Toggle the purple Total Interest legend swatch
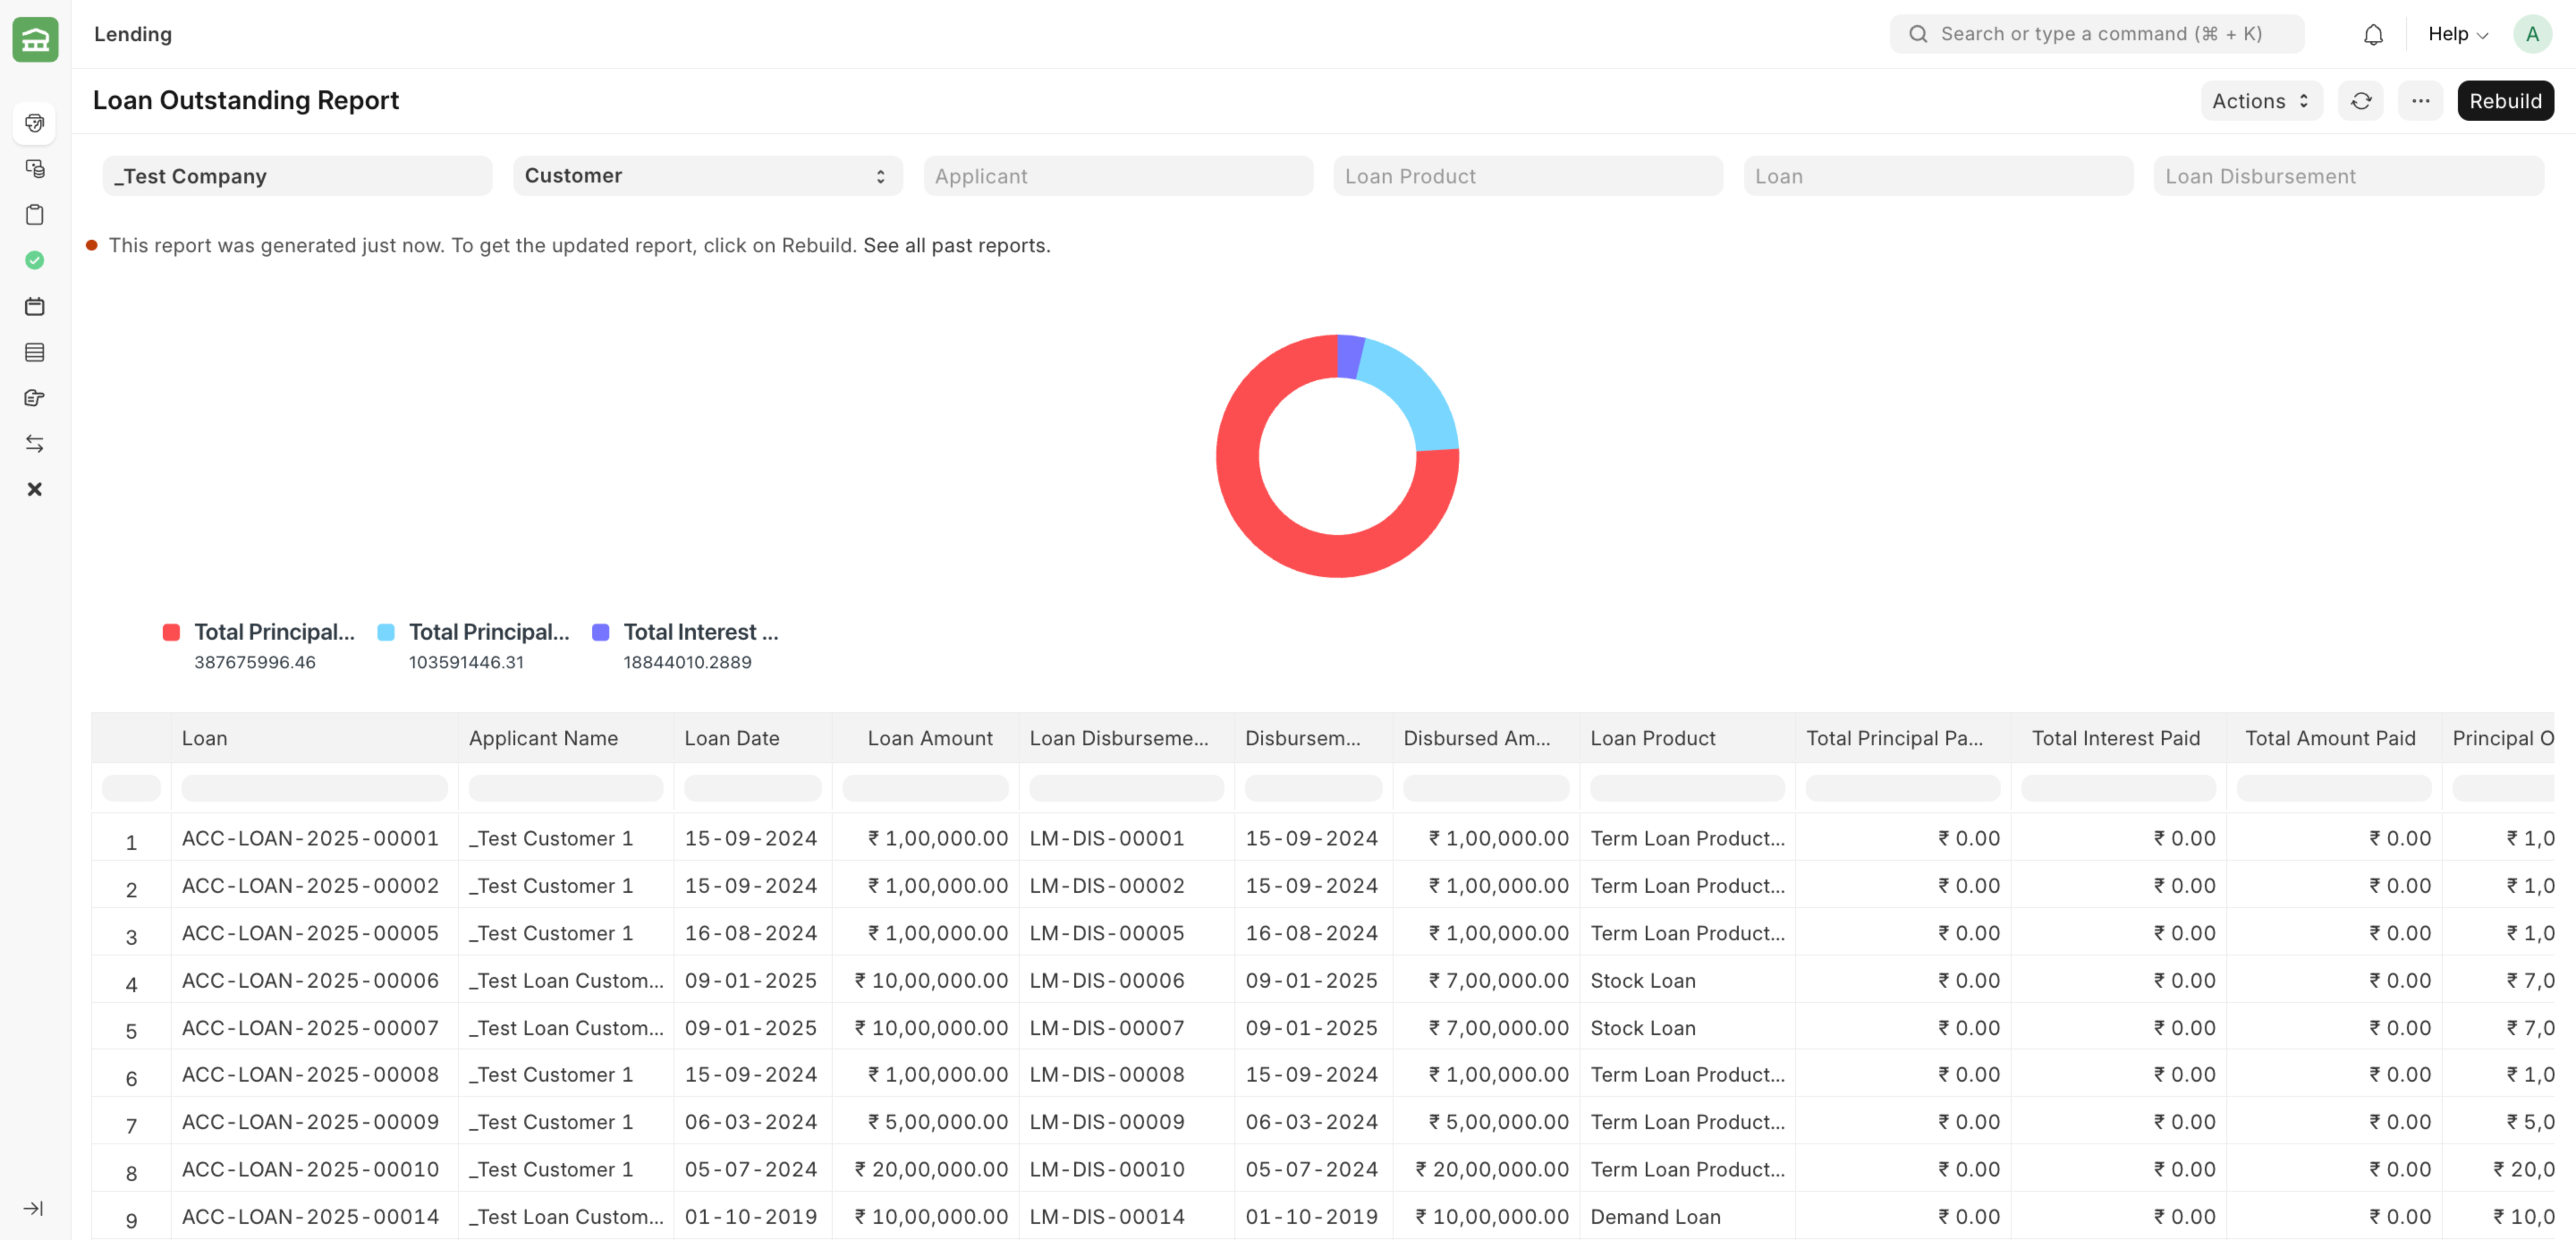 tap(601, 632)
